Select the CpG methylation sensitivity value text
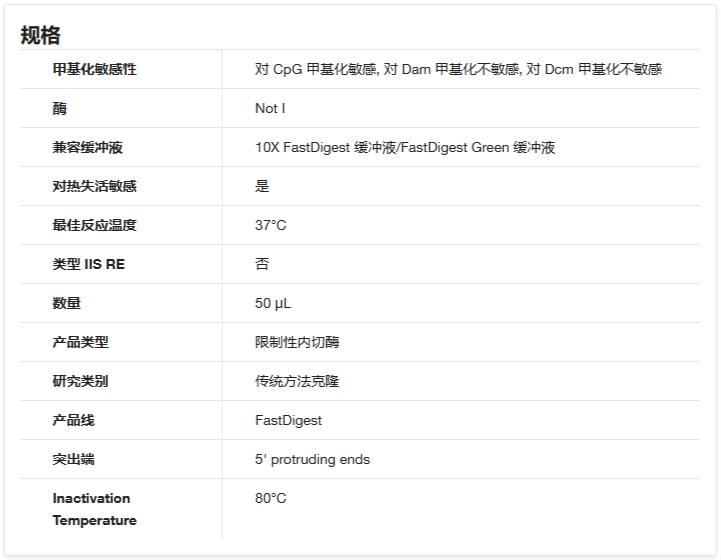Viewport: 721px width, 560px height. pos(458,69)
